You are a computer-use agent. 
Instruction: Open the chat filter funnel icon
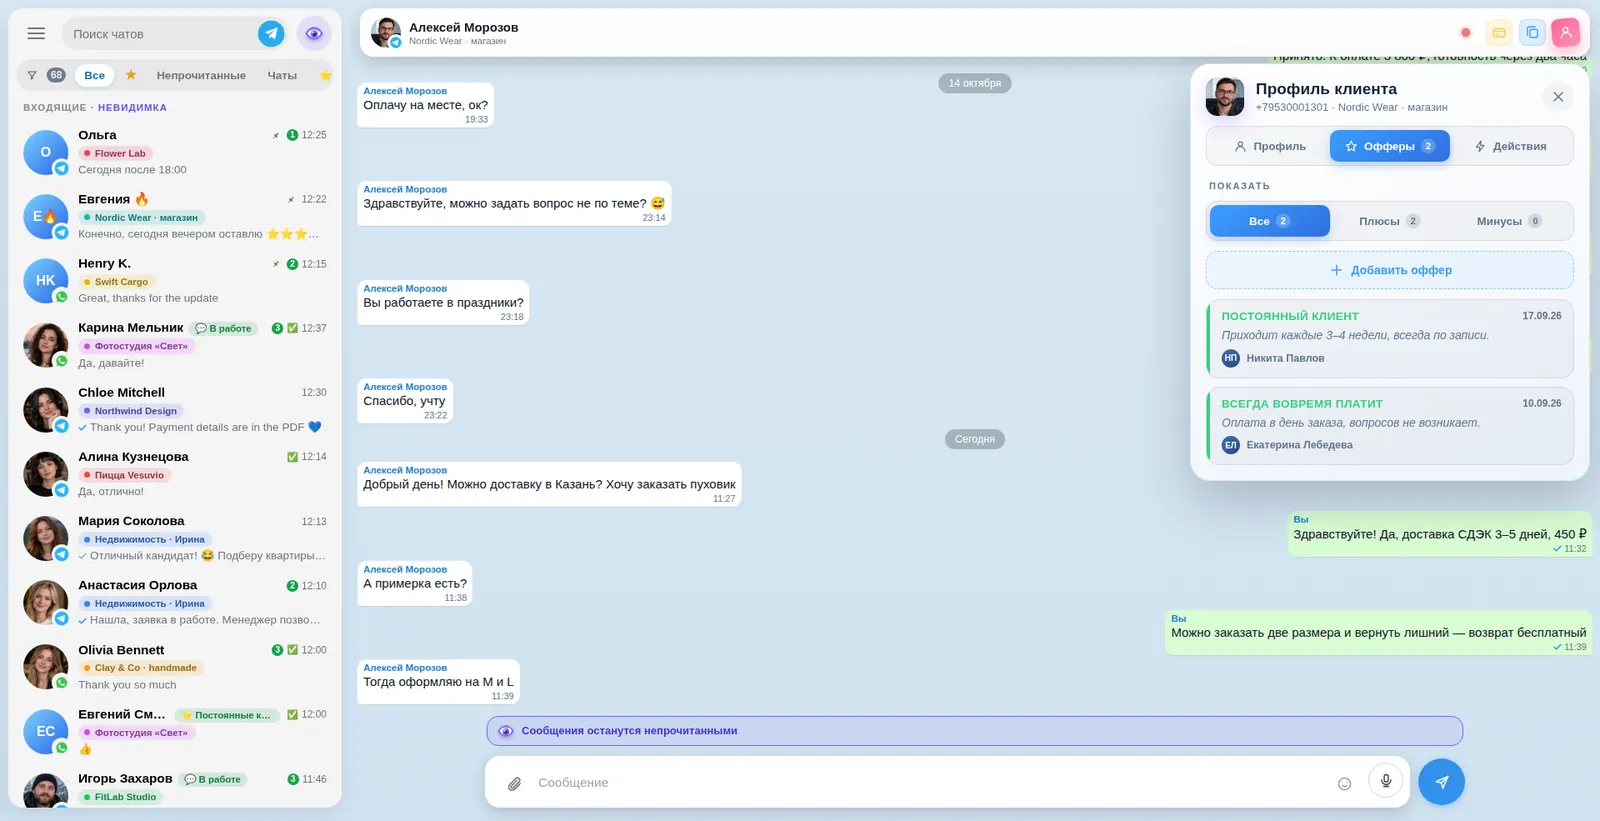pyautogui.click(x=32, y=75)
